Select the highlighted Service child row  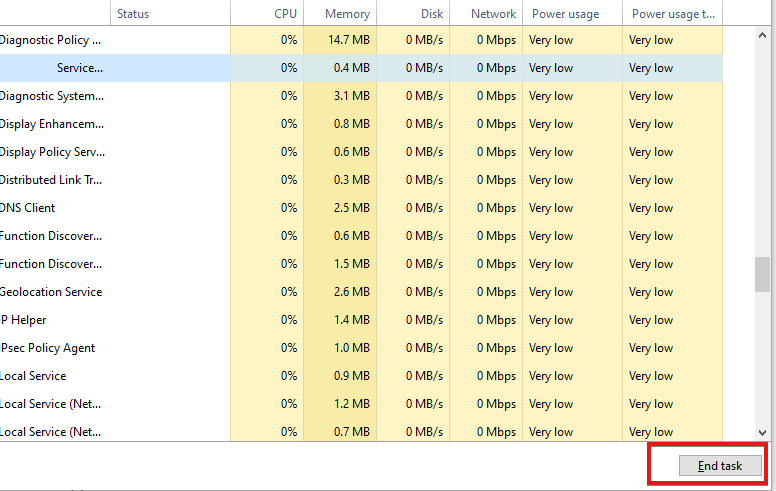click(x=80, y=68)
